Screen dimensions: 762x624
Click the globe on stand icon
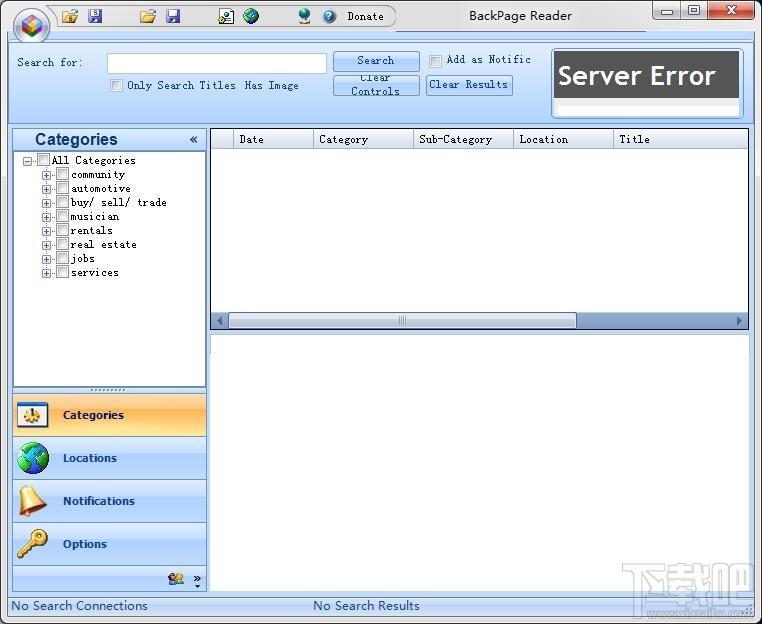tap(304, 16)
